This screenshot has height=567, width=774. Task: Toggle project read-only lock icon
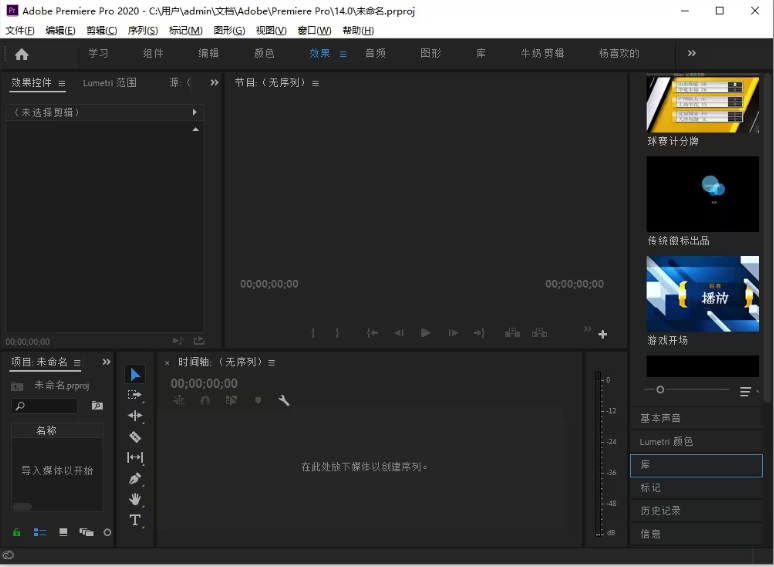[16, 532]
